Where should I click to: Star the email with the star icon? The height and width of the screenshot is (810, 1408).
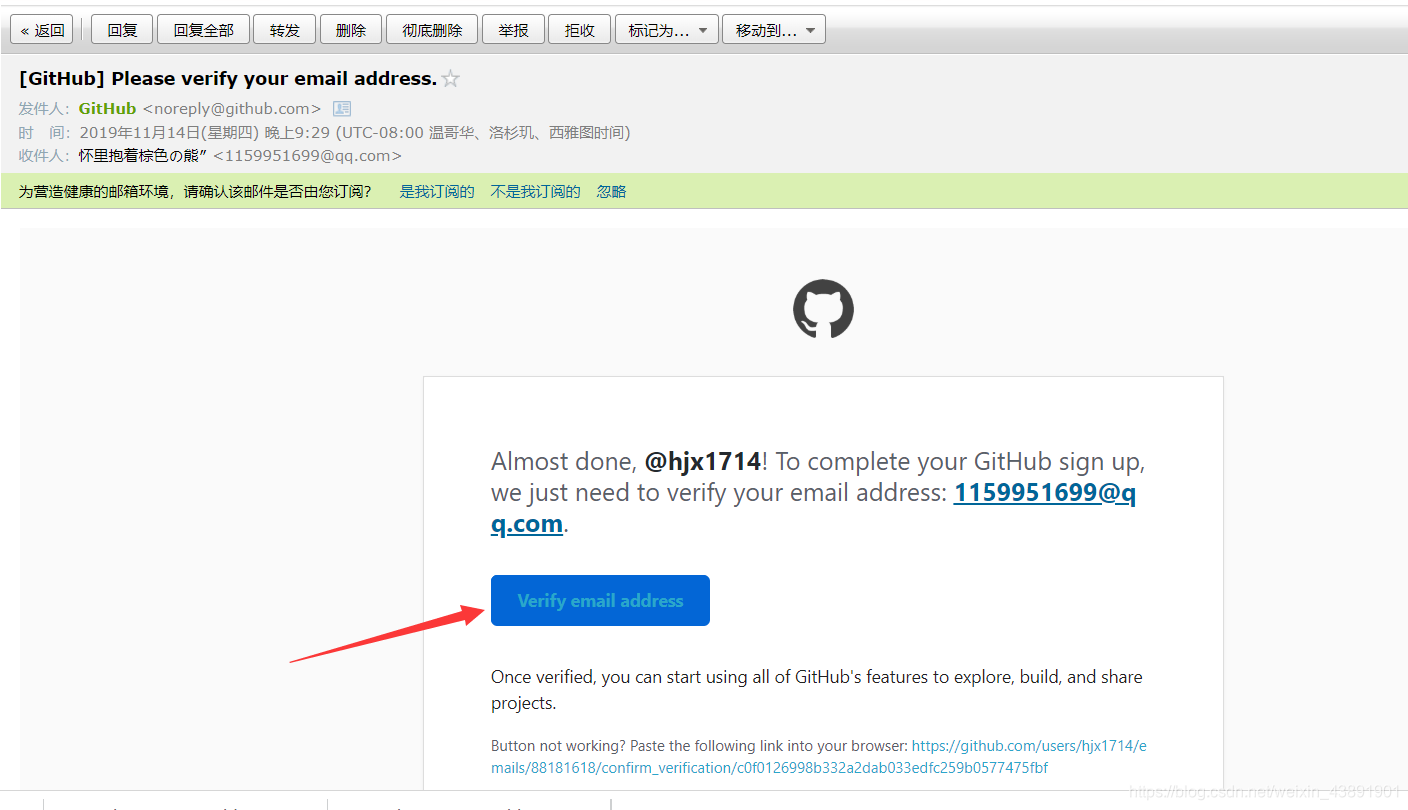[x=451, y=79]
